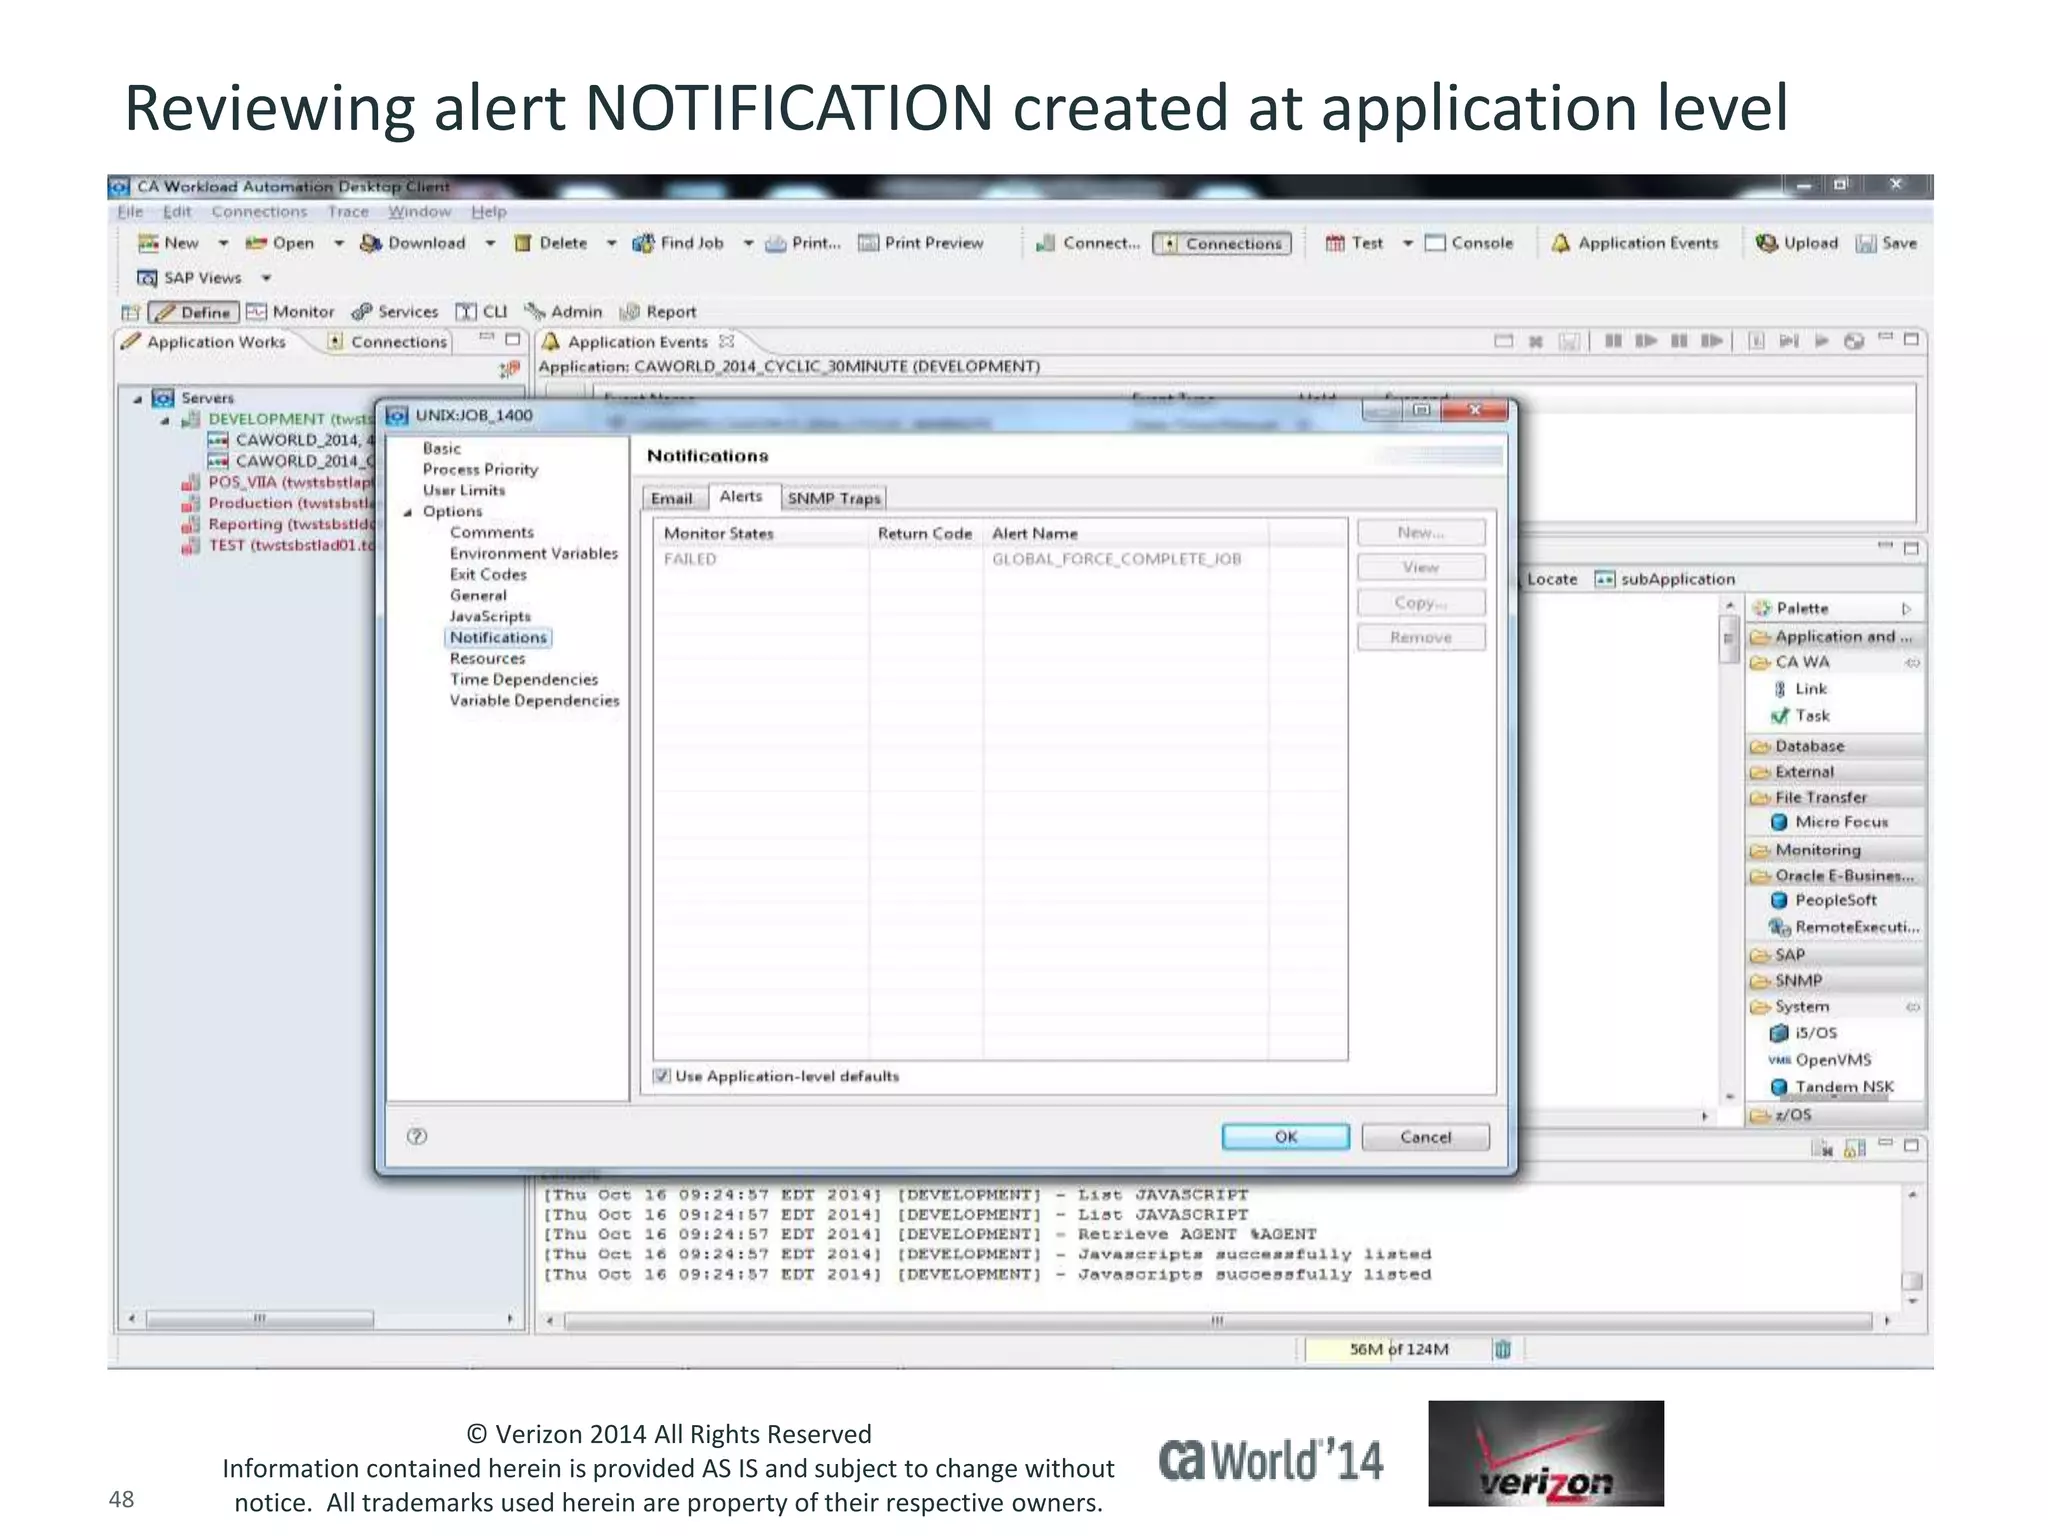This screenshot has height=1536, width=2048.
Task: Click the Link item in palette
Action: click(1800, 689)
